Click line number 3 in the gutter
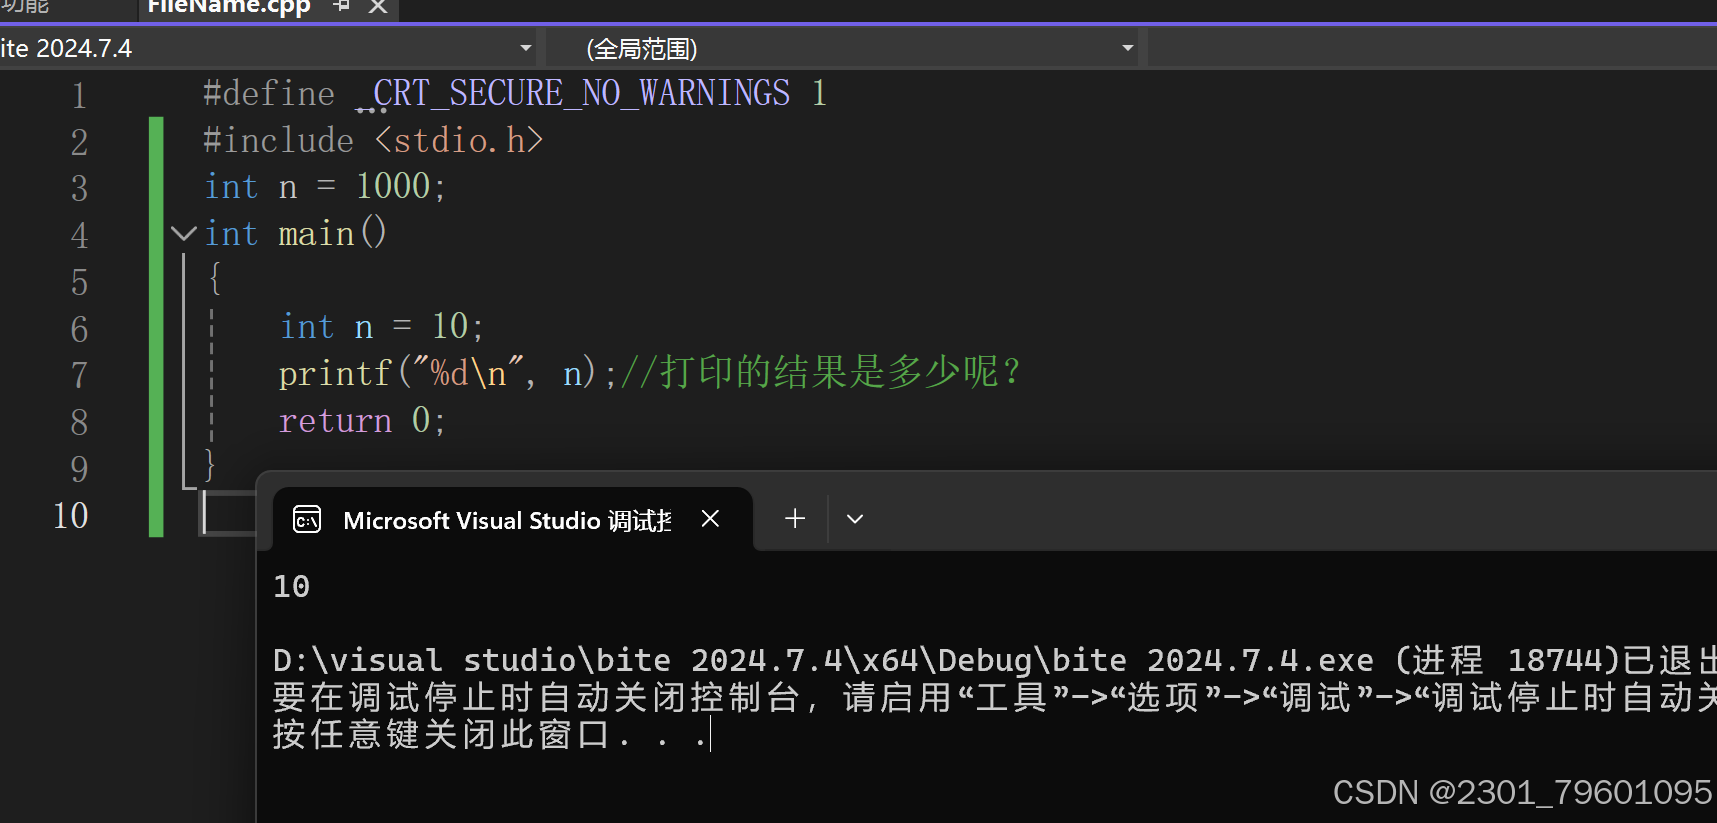The width and height of the screenshot is (1717, 823). pos(79,189)
